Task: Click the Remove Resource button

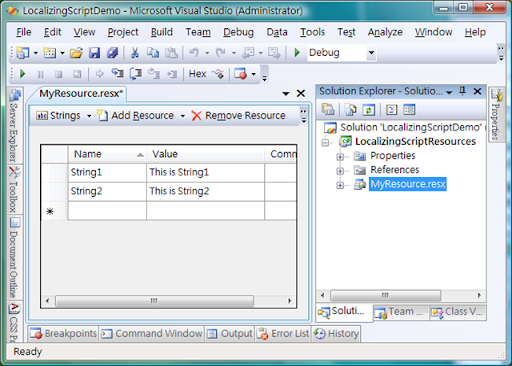Action: tap(239, 116)
